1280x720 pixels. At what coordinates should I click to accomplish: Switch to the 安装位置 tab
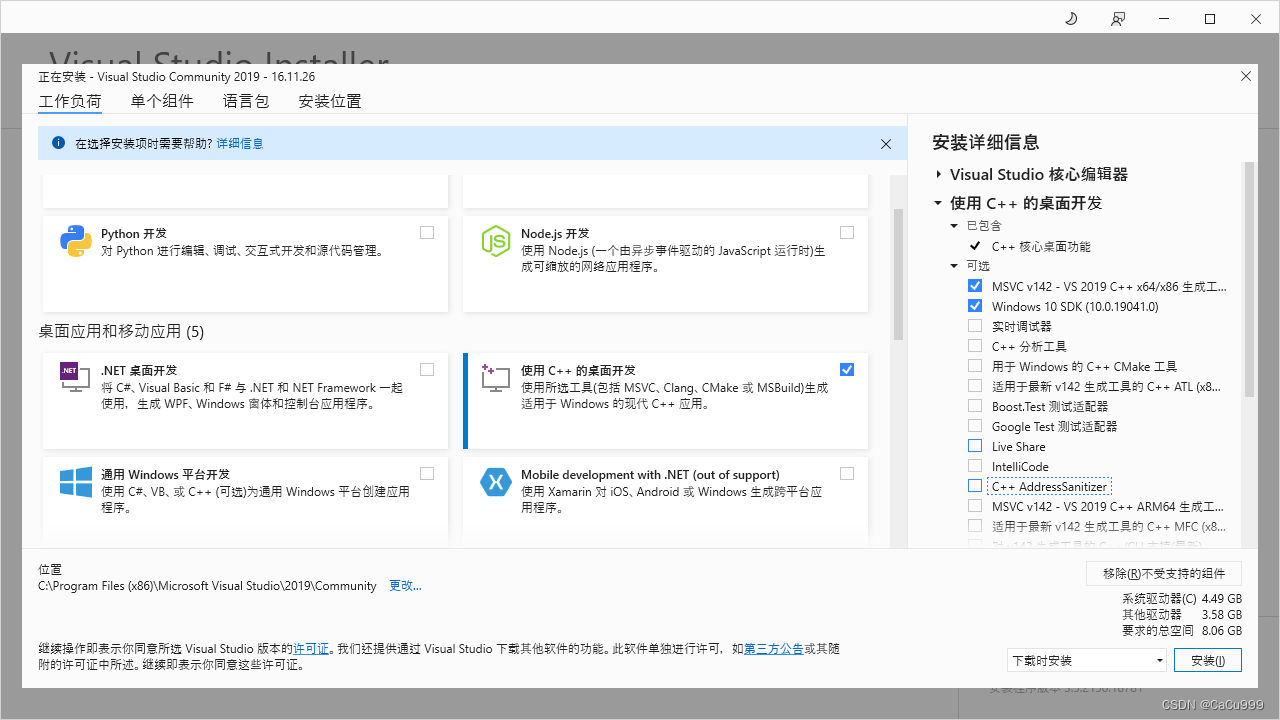click(330, 101)
